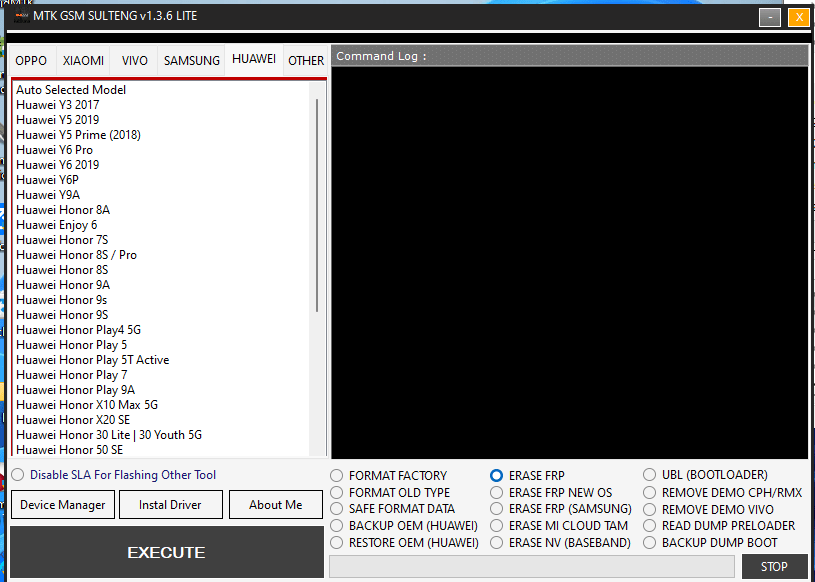Open Device Manager
Viewport: 815px width, 582px height.
62,504
